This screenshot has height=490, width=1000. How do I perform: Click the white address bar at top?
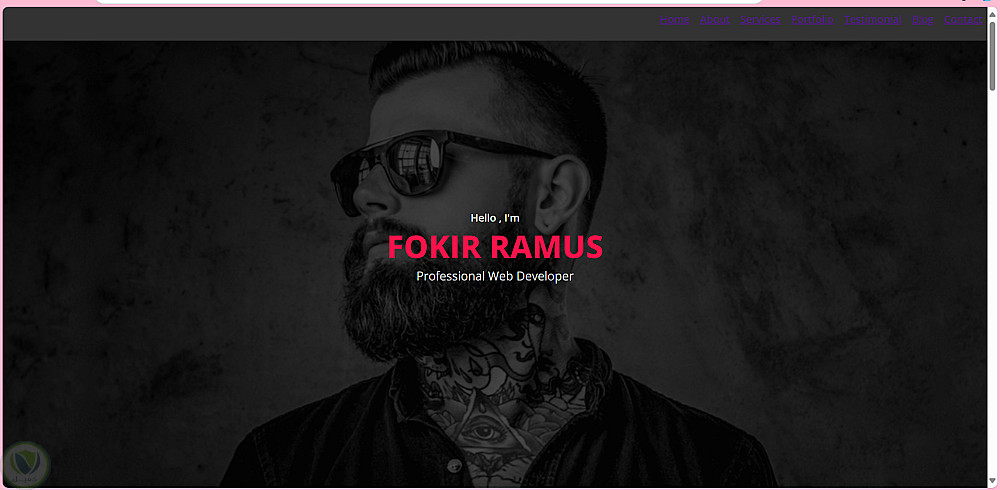coord(429,2)
